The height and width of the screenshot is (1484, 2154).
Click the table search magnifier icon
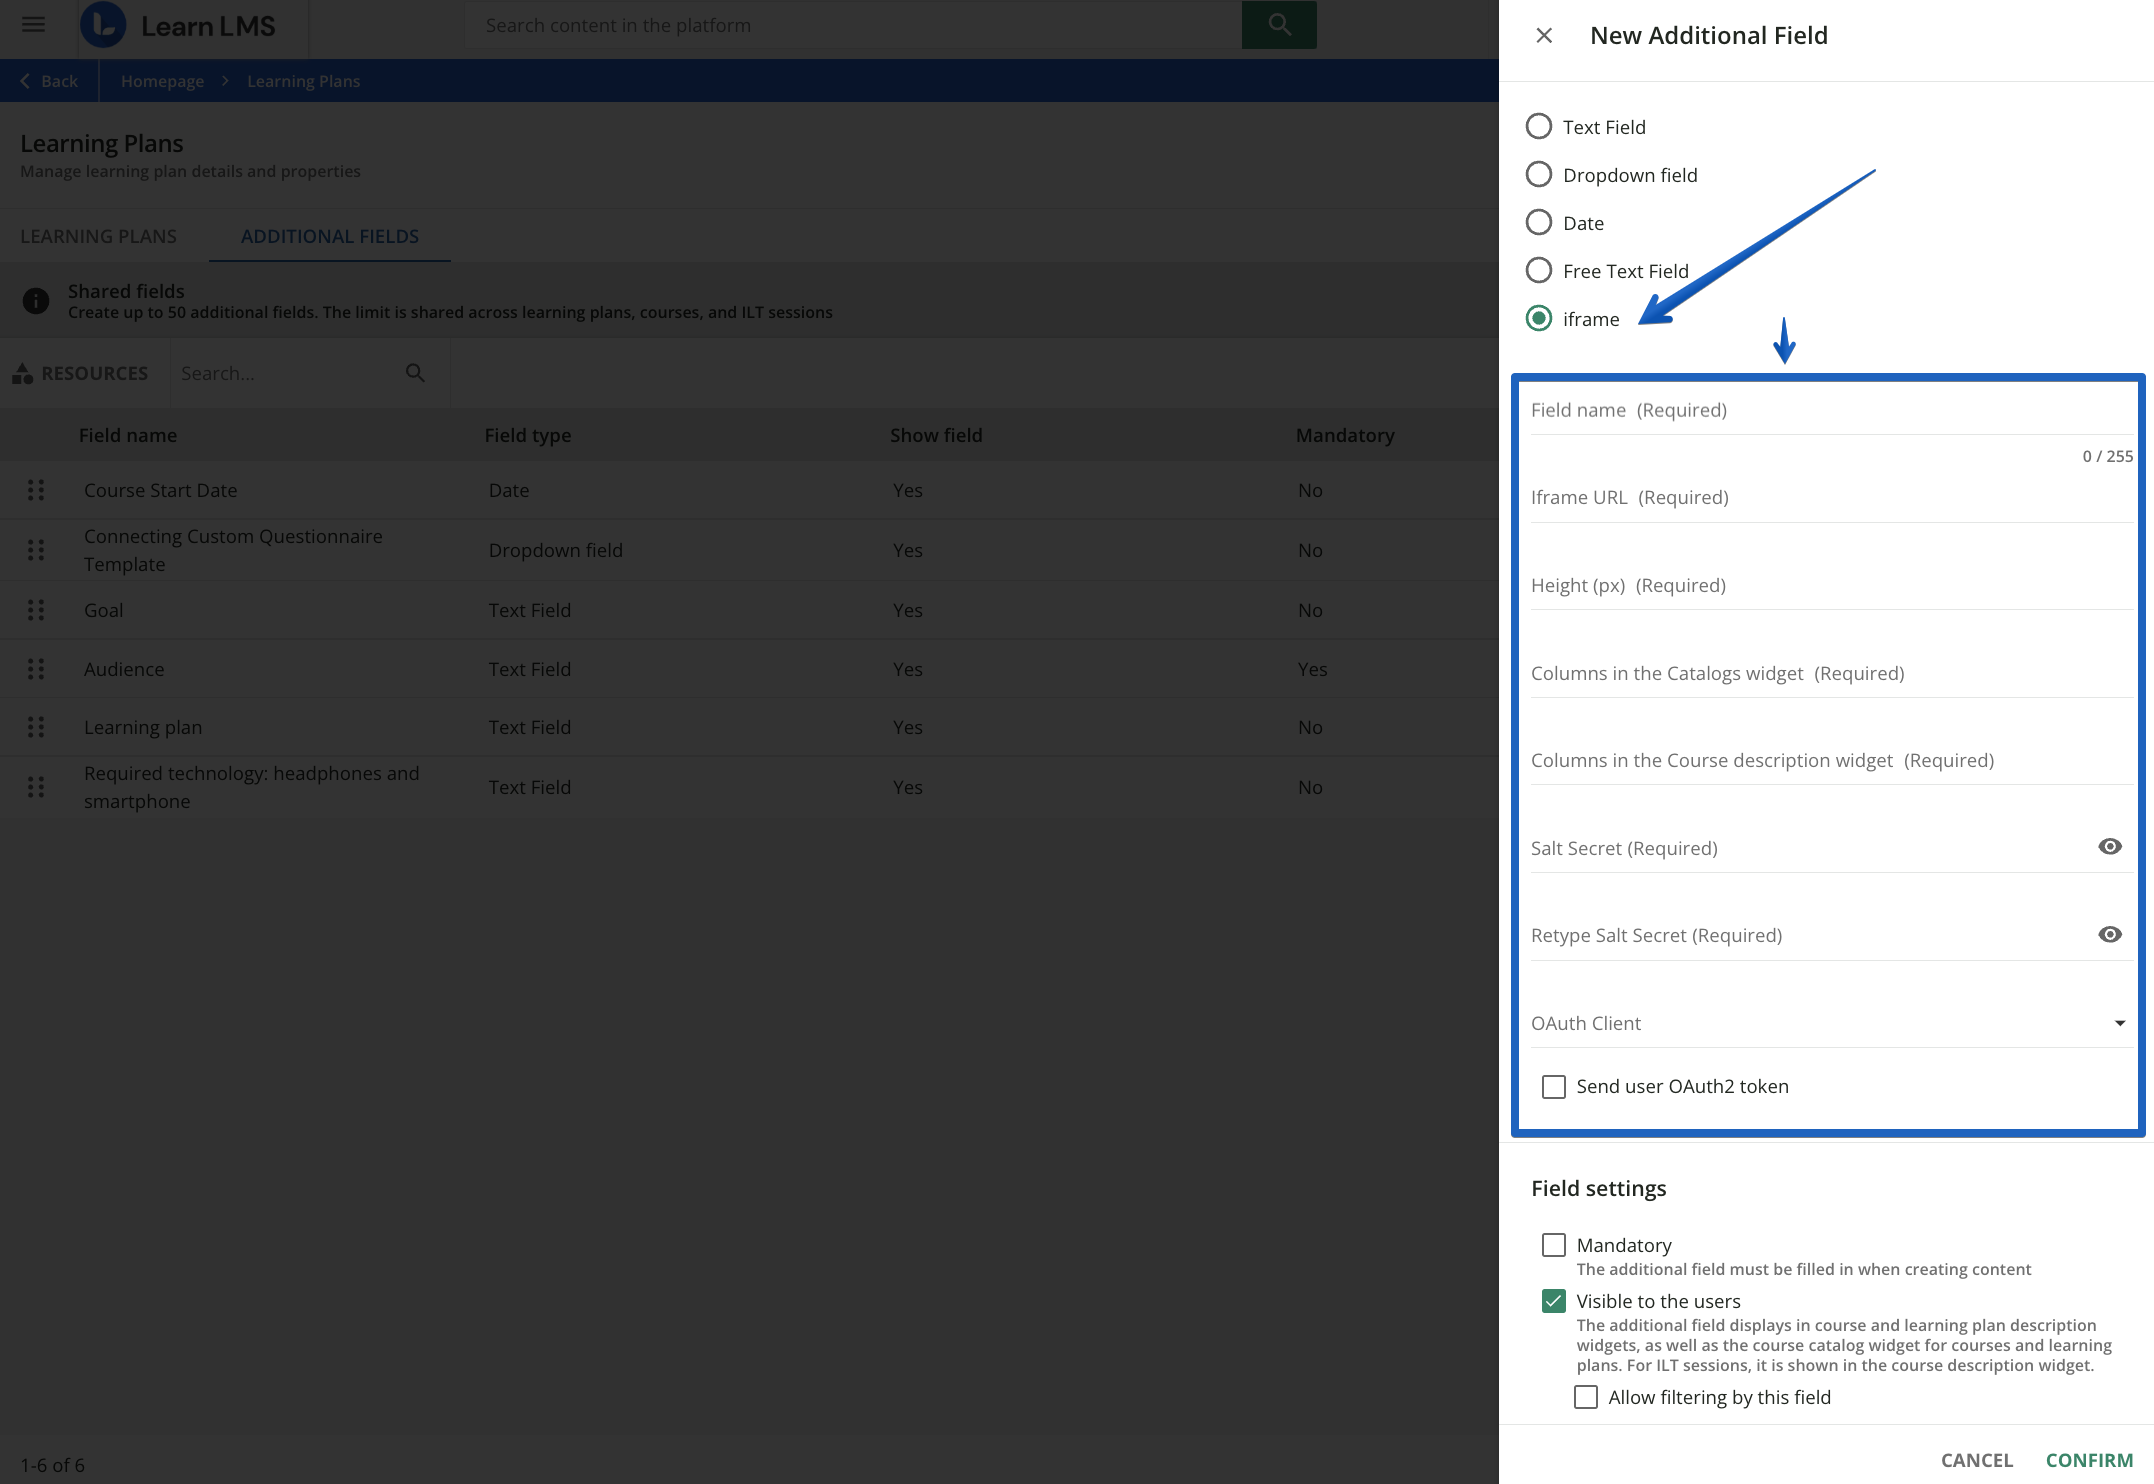tap(415, 373)
